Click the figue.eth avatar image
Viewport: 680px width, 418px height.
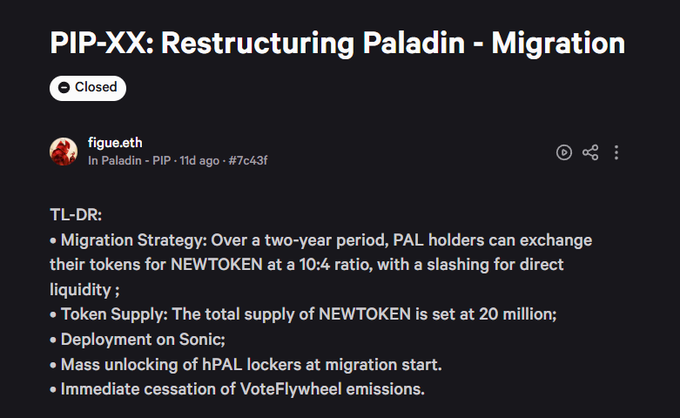pos(63,152)
